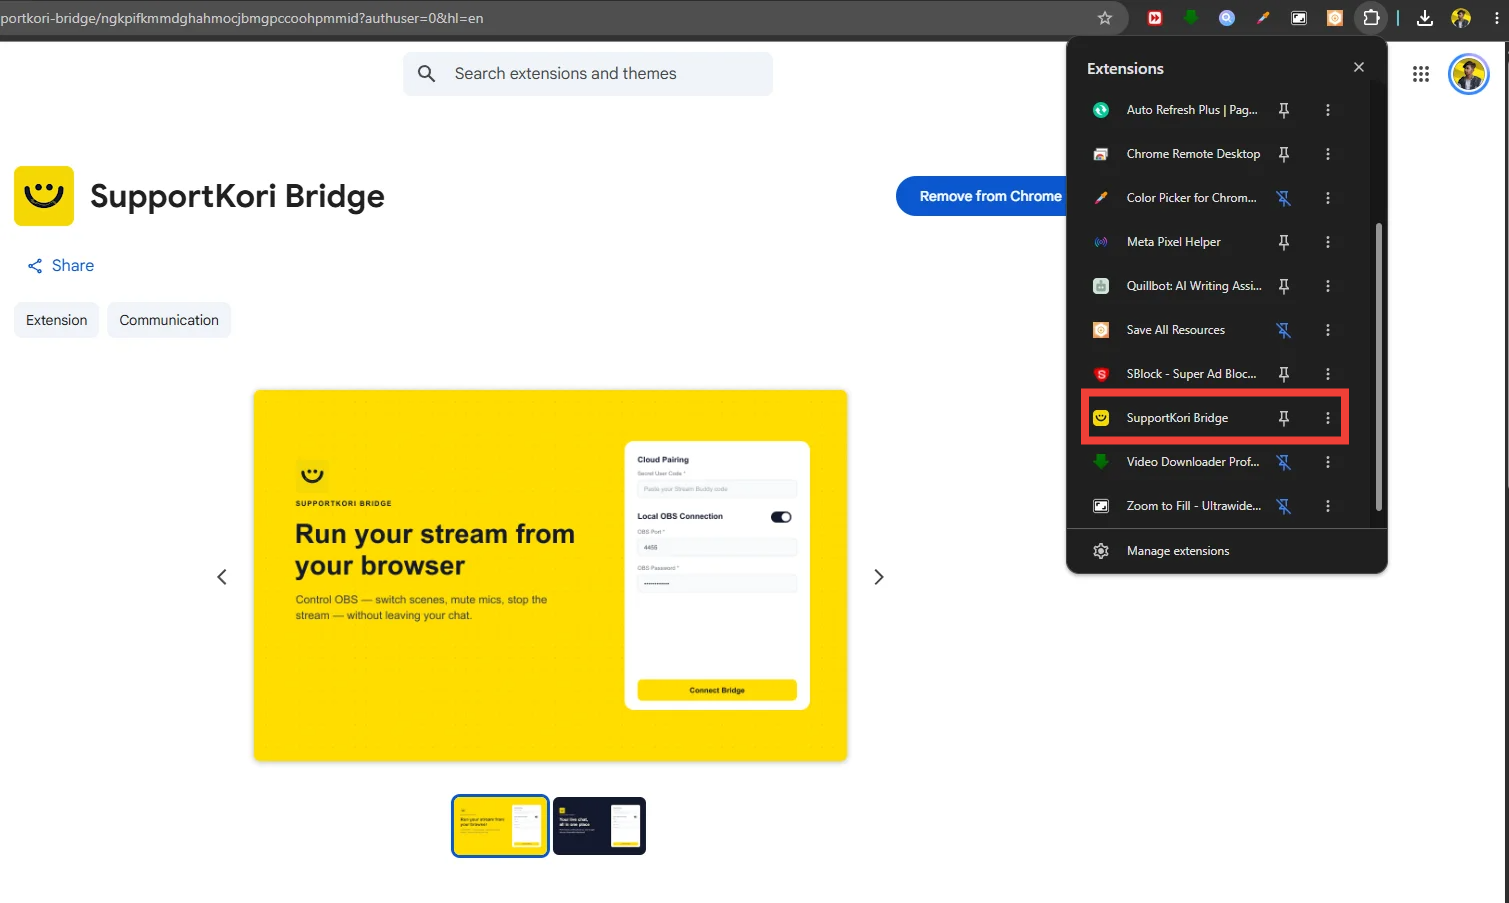The image size is (1509, 903).
Task: Pin Chrome Remote Desktop to toolbar
Action: click(1284, 154)
